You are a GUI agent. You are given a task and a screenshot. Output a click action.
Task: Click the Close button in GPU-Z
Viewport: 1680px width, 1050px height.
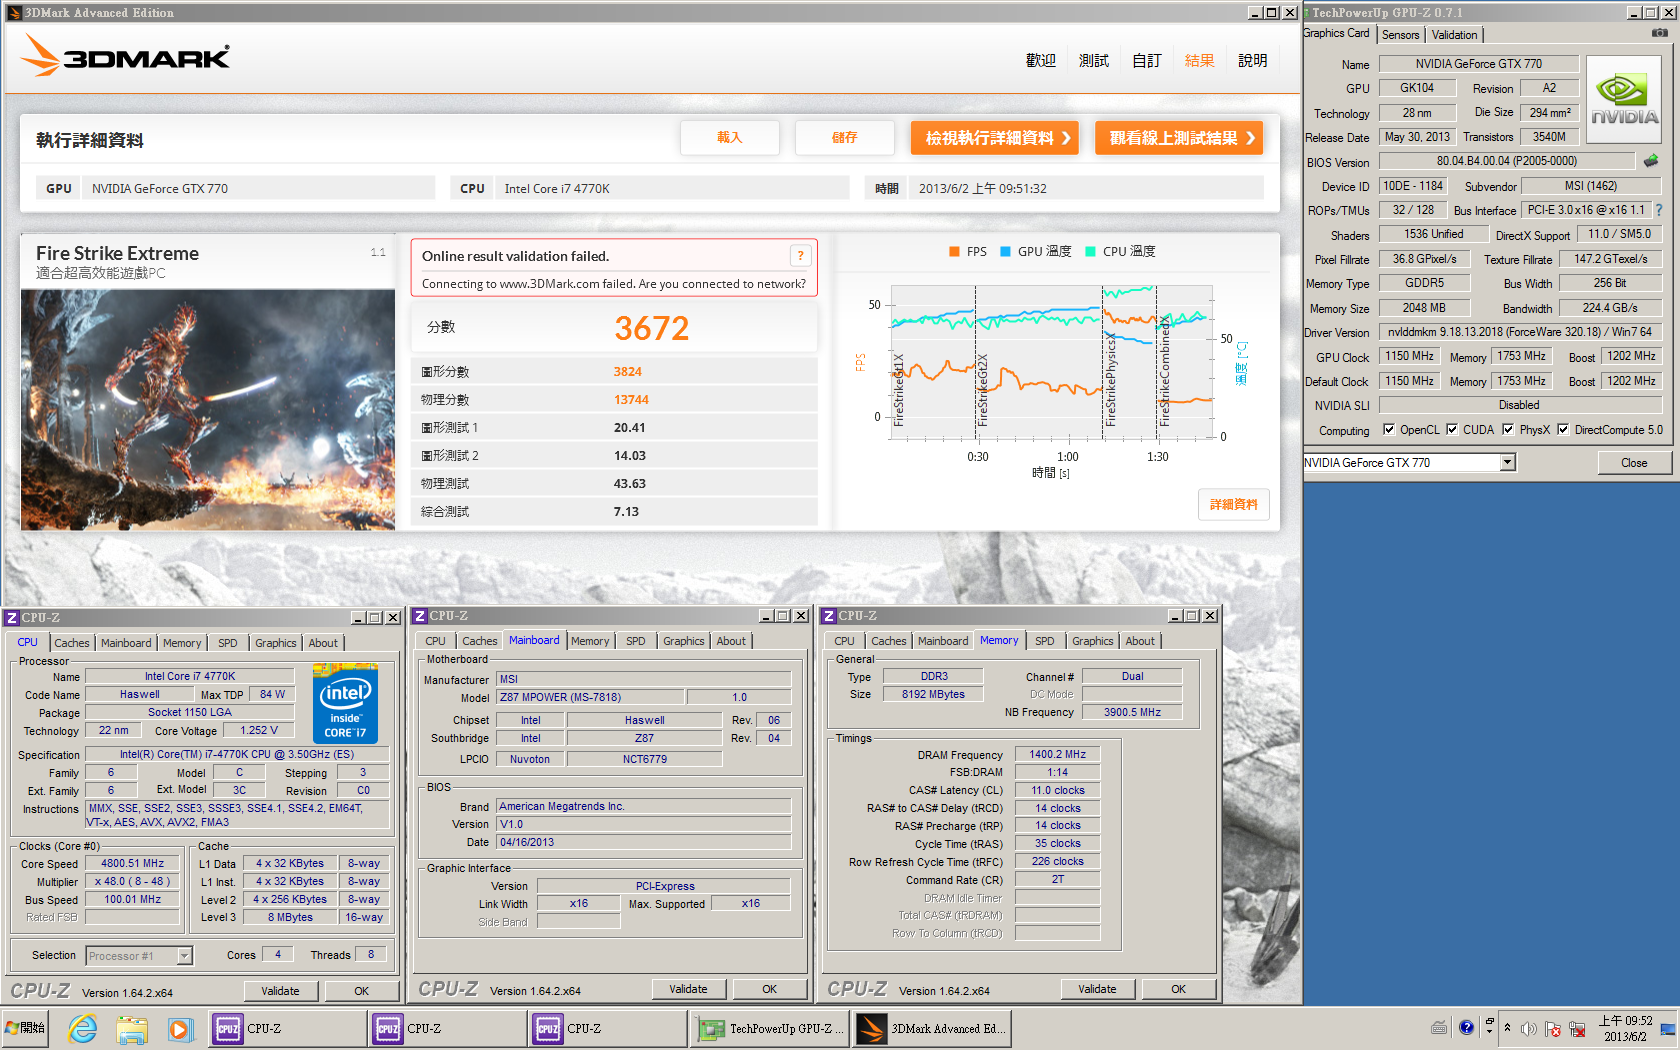click(x=1635, y=463)
